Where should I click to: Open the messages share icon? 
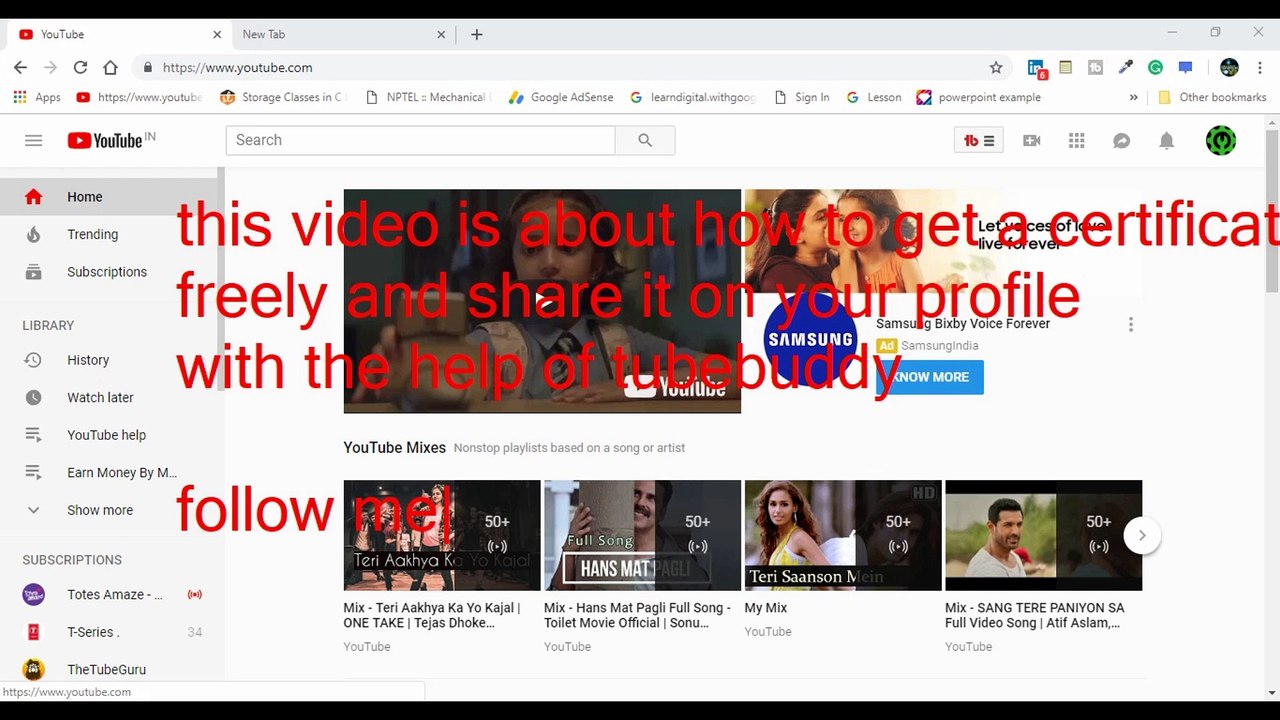[1121, 141]
